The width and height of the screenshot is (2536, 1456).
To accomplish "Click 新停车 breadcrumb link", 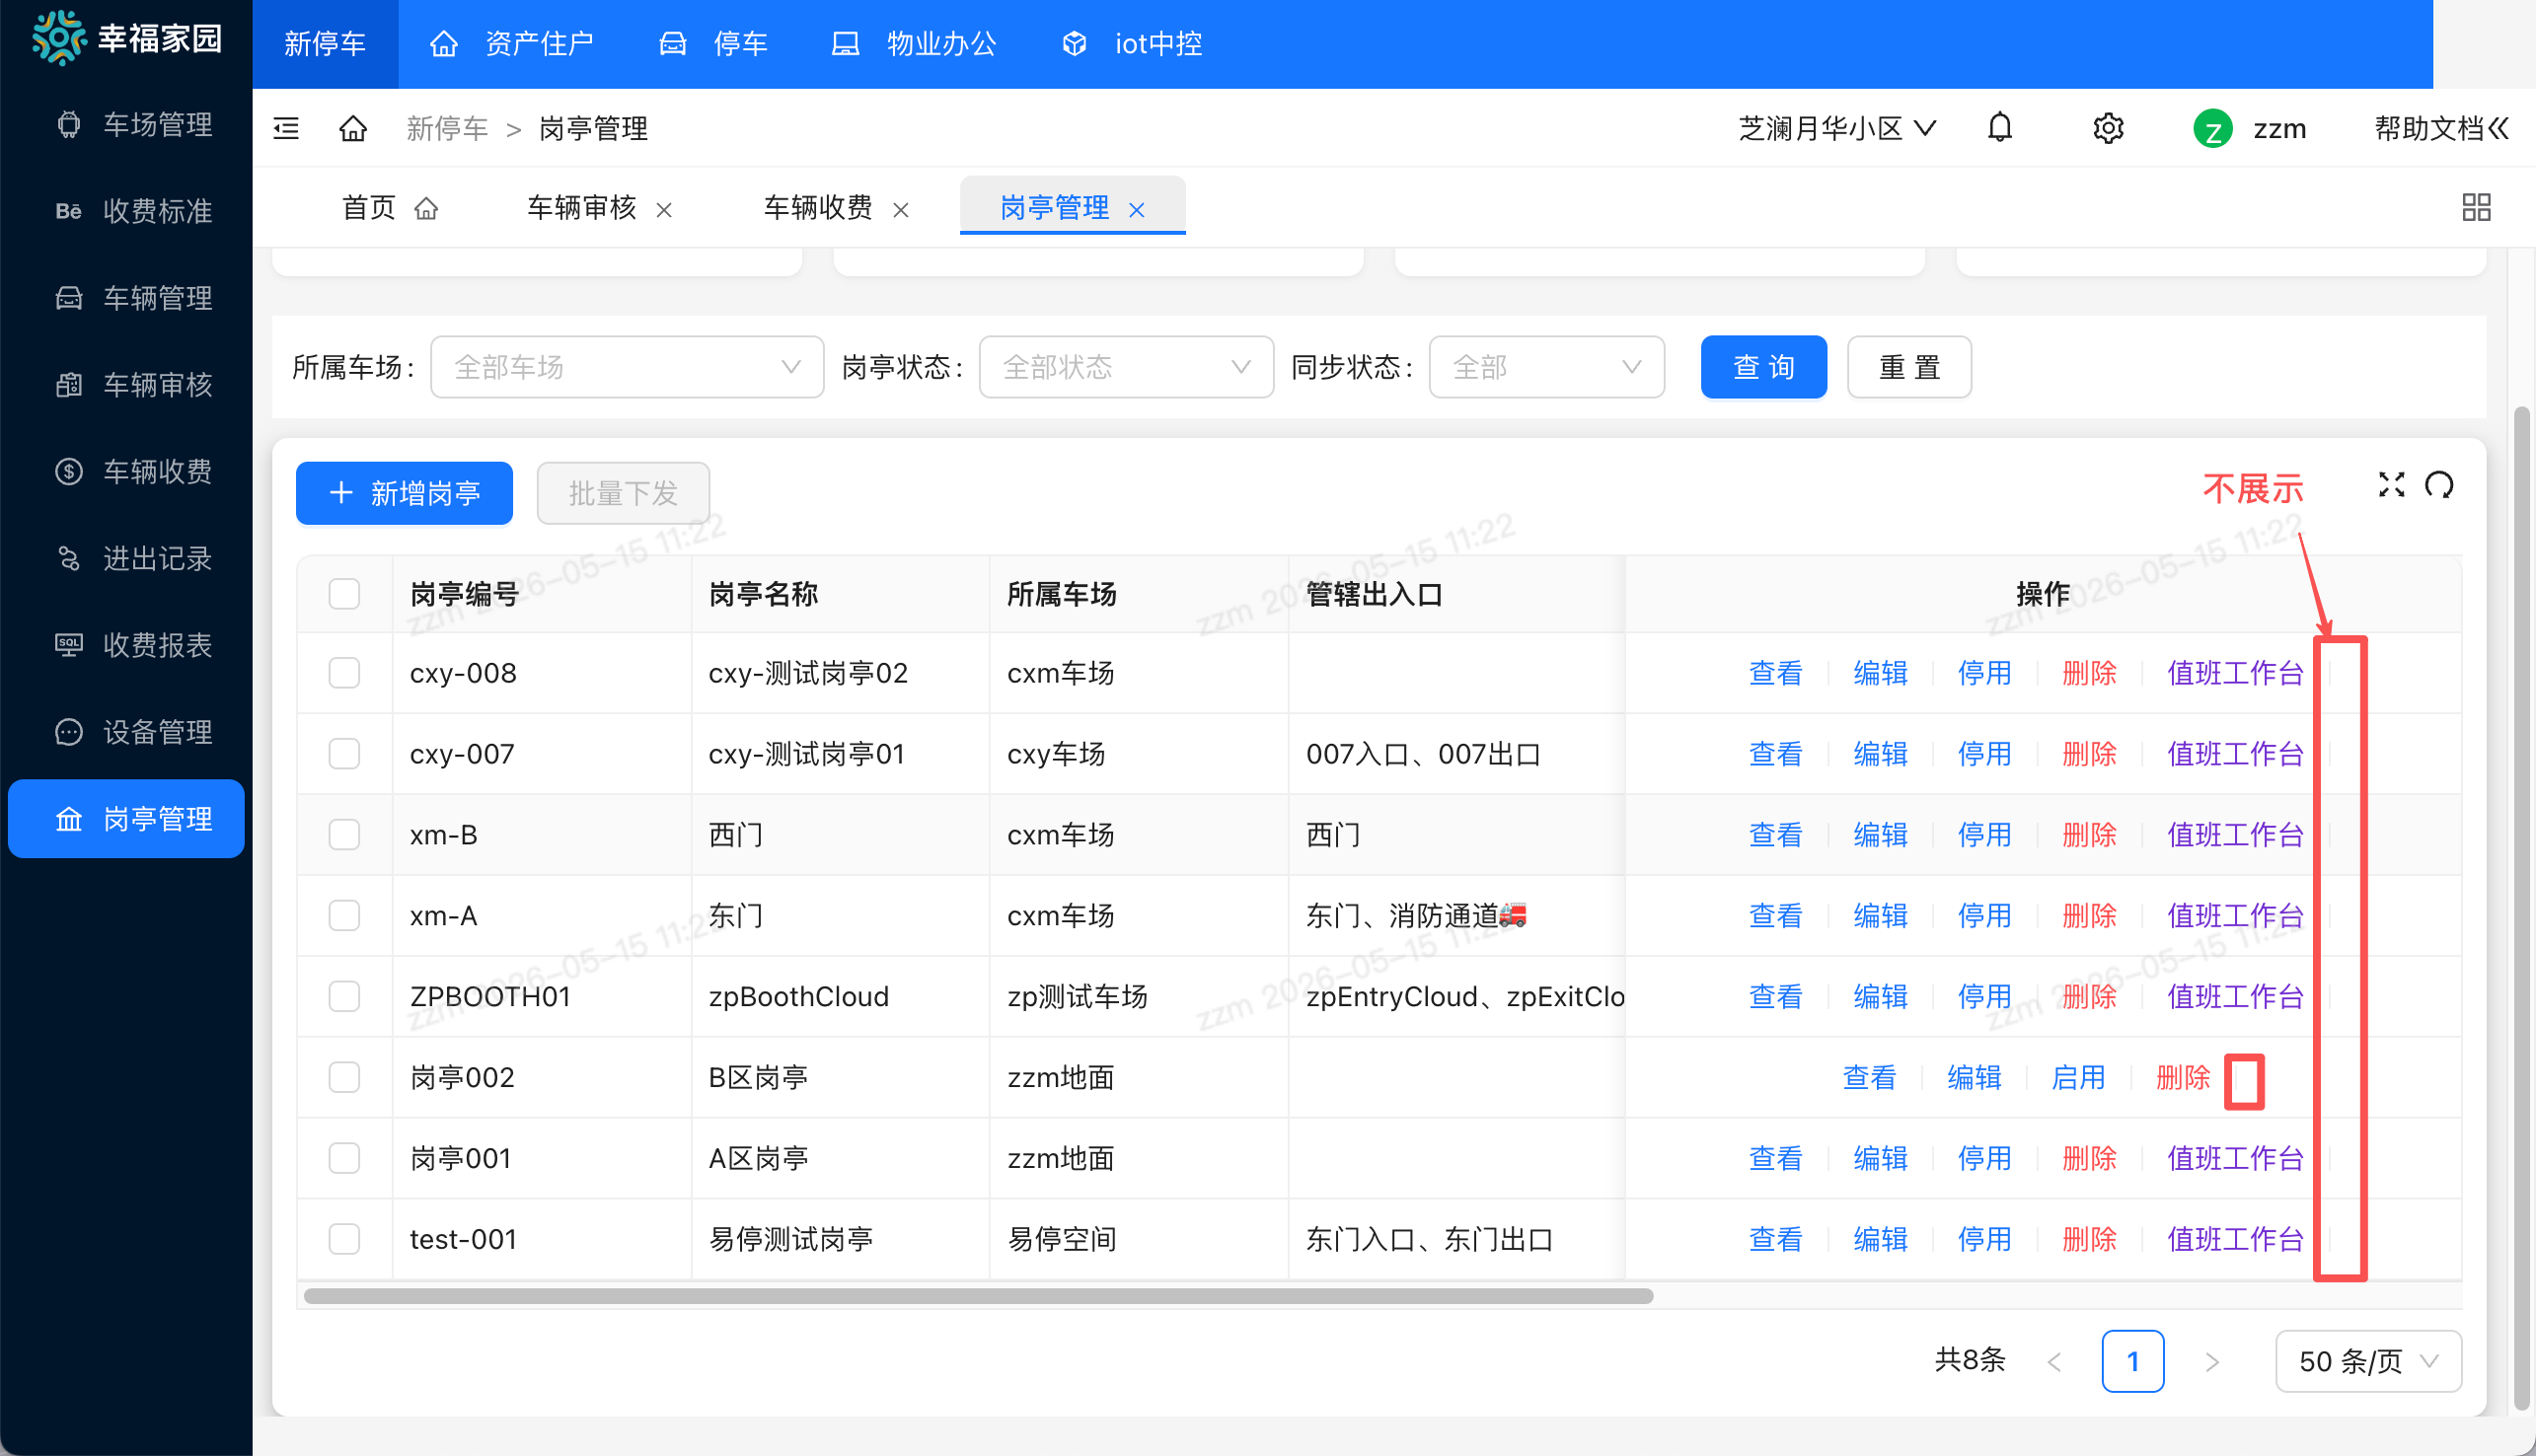I will click(x=447, y=128).
